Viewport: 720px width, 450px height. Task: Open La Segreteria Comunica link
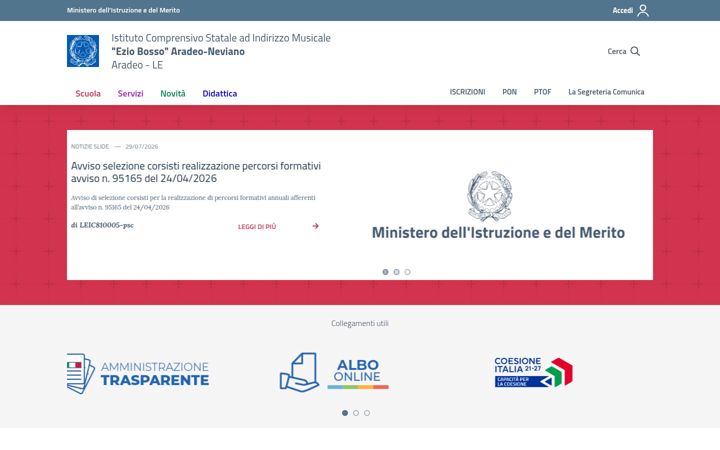click(606, 92)
